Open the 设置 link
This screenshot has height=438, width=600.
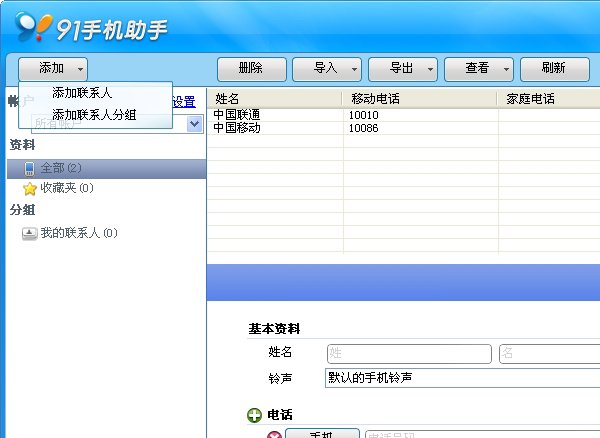[x=184, y=102]
